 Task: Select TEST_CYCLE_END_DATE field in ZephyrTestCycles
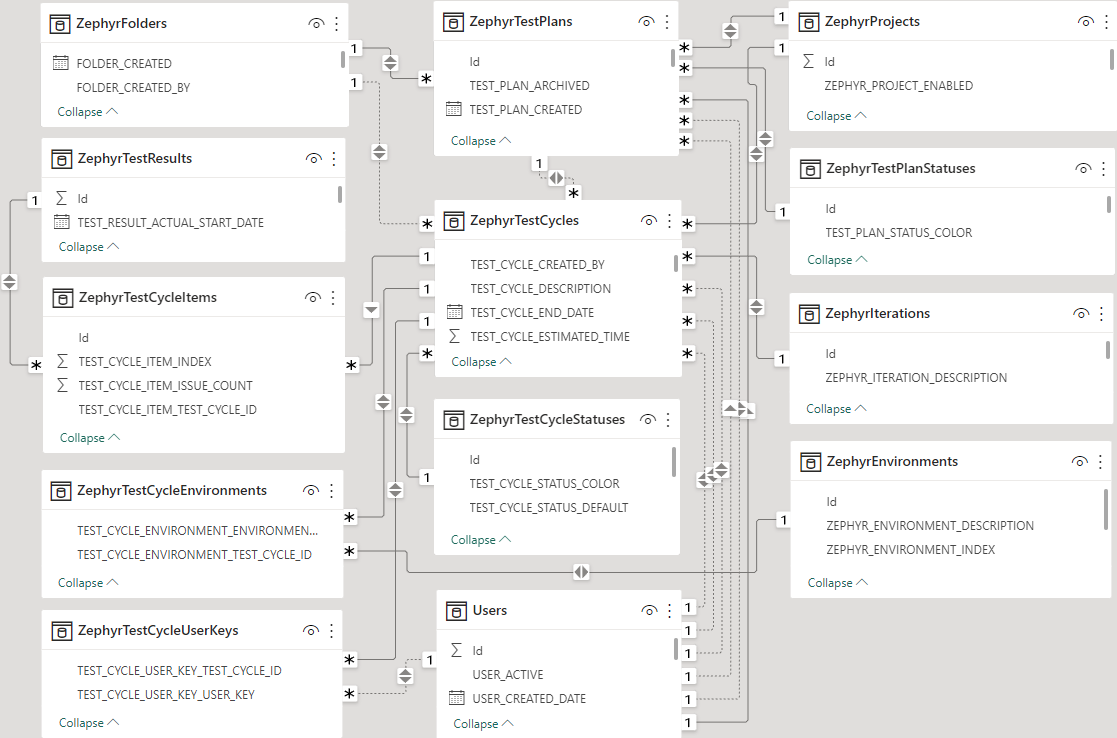pyautogui.click(x=531, y=313)
